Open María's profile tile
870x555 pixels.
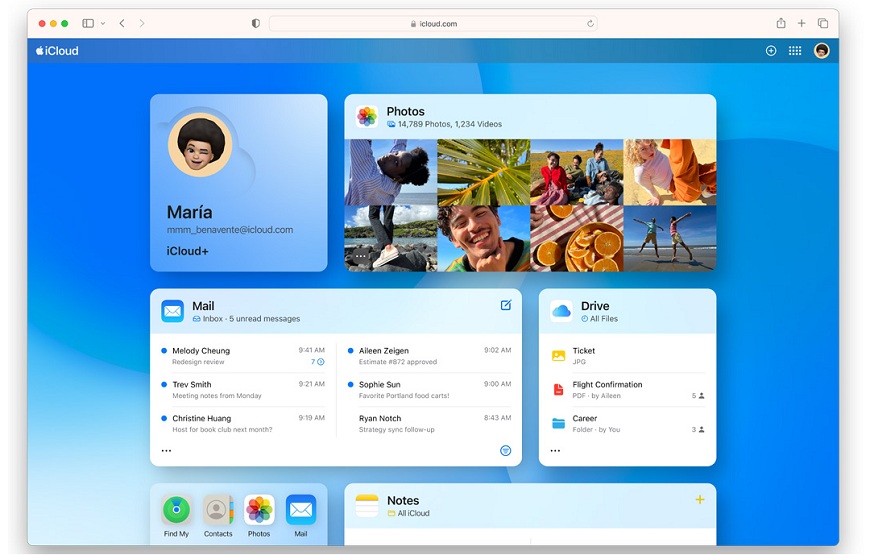coord(239,183)
